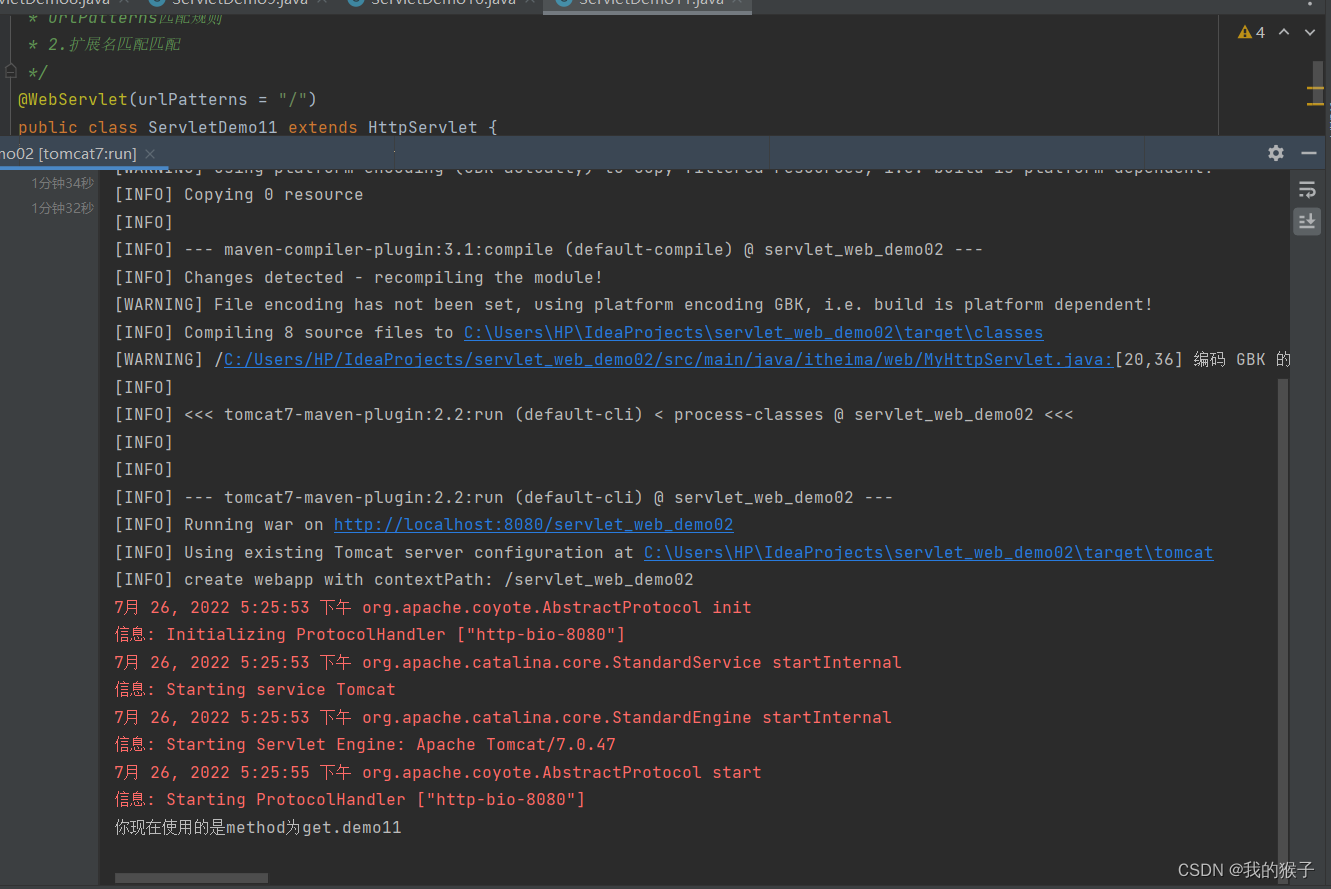Toggle soft-wrap in the console
The width and height of the screenshot is (1331, 889).
(1307, 190)
